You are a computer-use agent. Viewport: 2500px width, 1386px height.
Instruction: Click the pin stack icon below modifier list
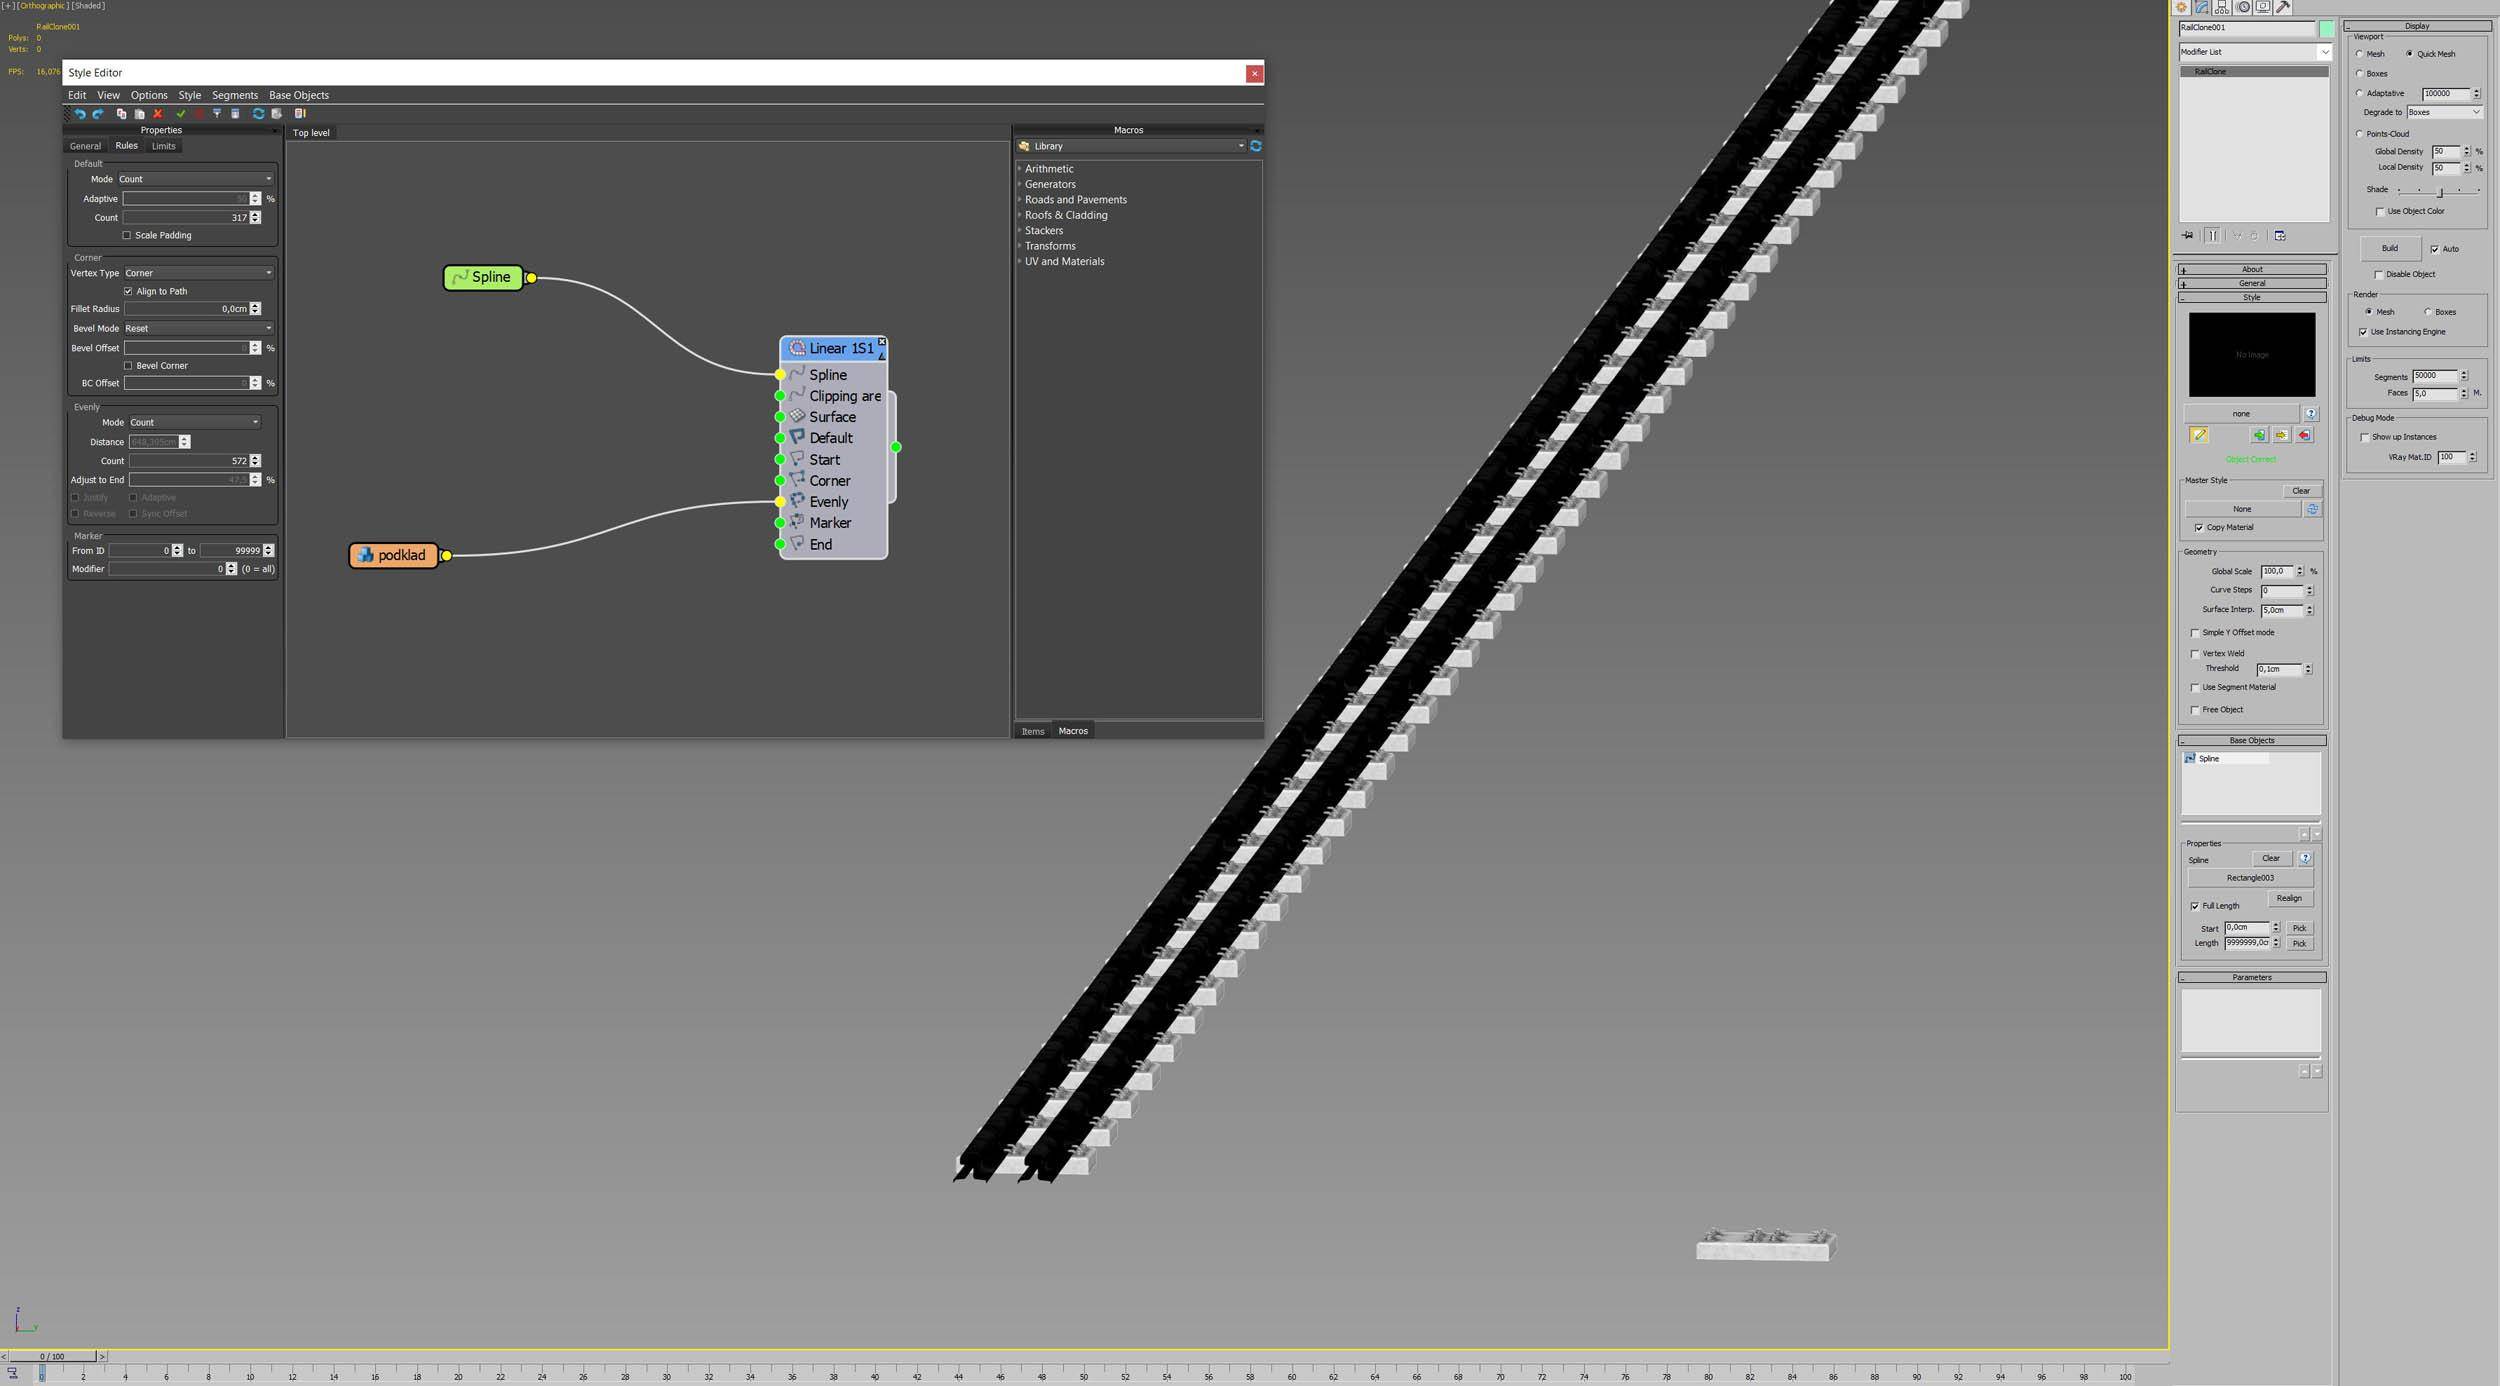2188,236
